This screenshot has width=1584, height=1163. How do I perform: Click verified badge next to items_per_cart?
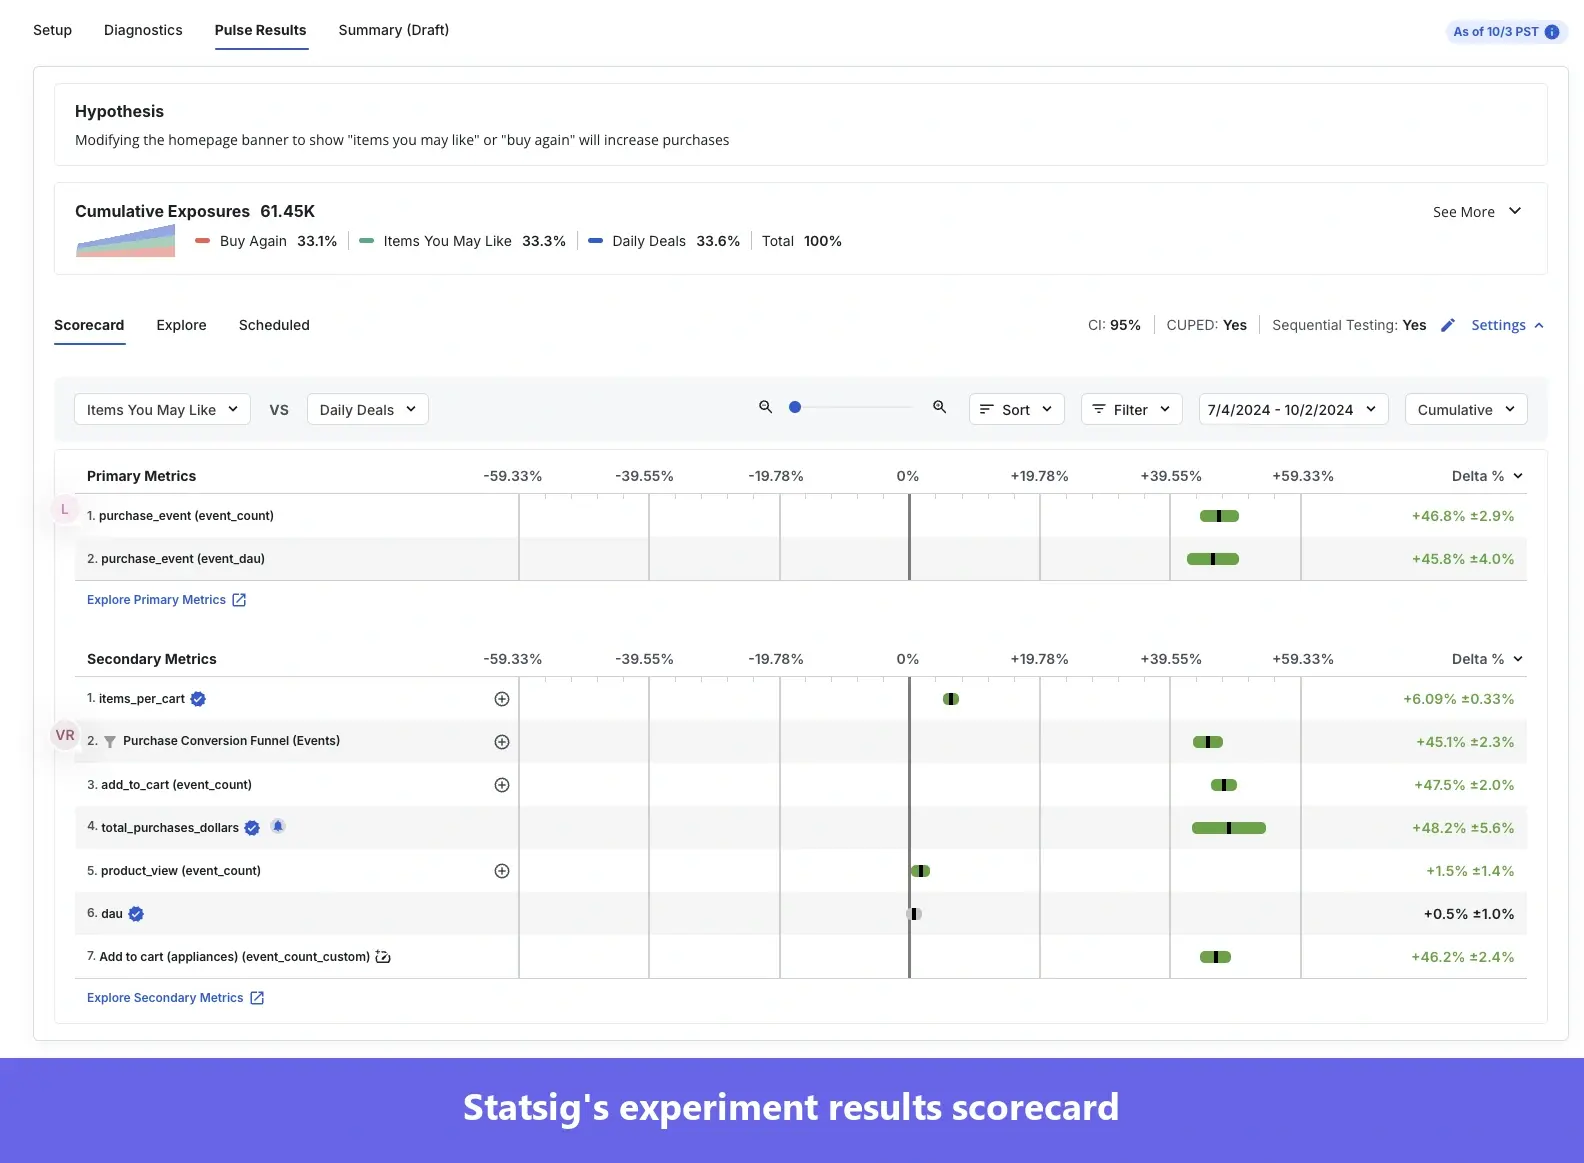(198, 699)
